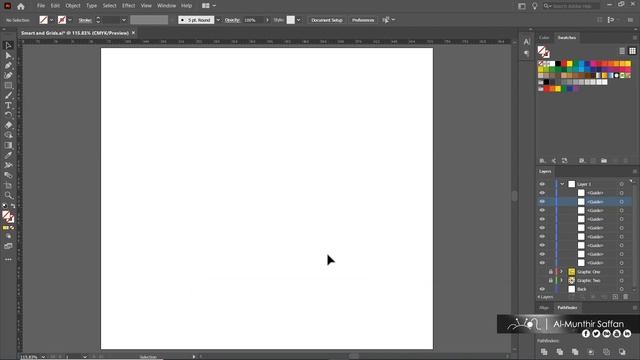Select the Rotate tool
The width and height of the screenshot is (640, 360).
point(8,115)
